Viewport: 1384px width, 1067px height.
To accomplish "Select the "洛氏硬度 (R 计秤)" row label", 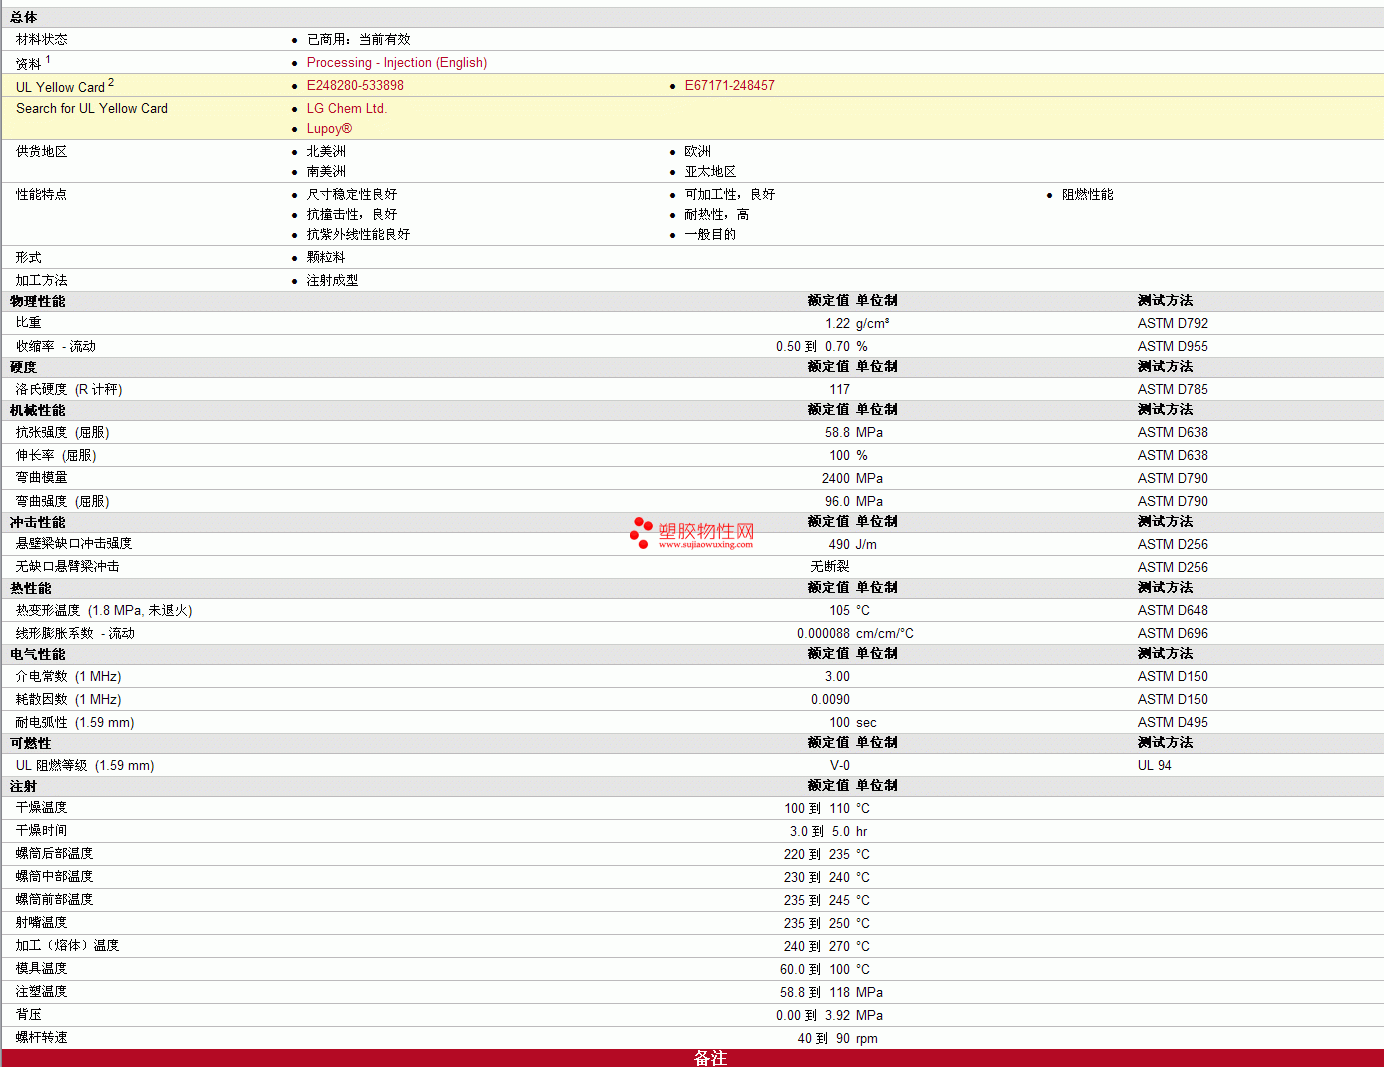I will click(69, 390).
